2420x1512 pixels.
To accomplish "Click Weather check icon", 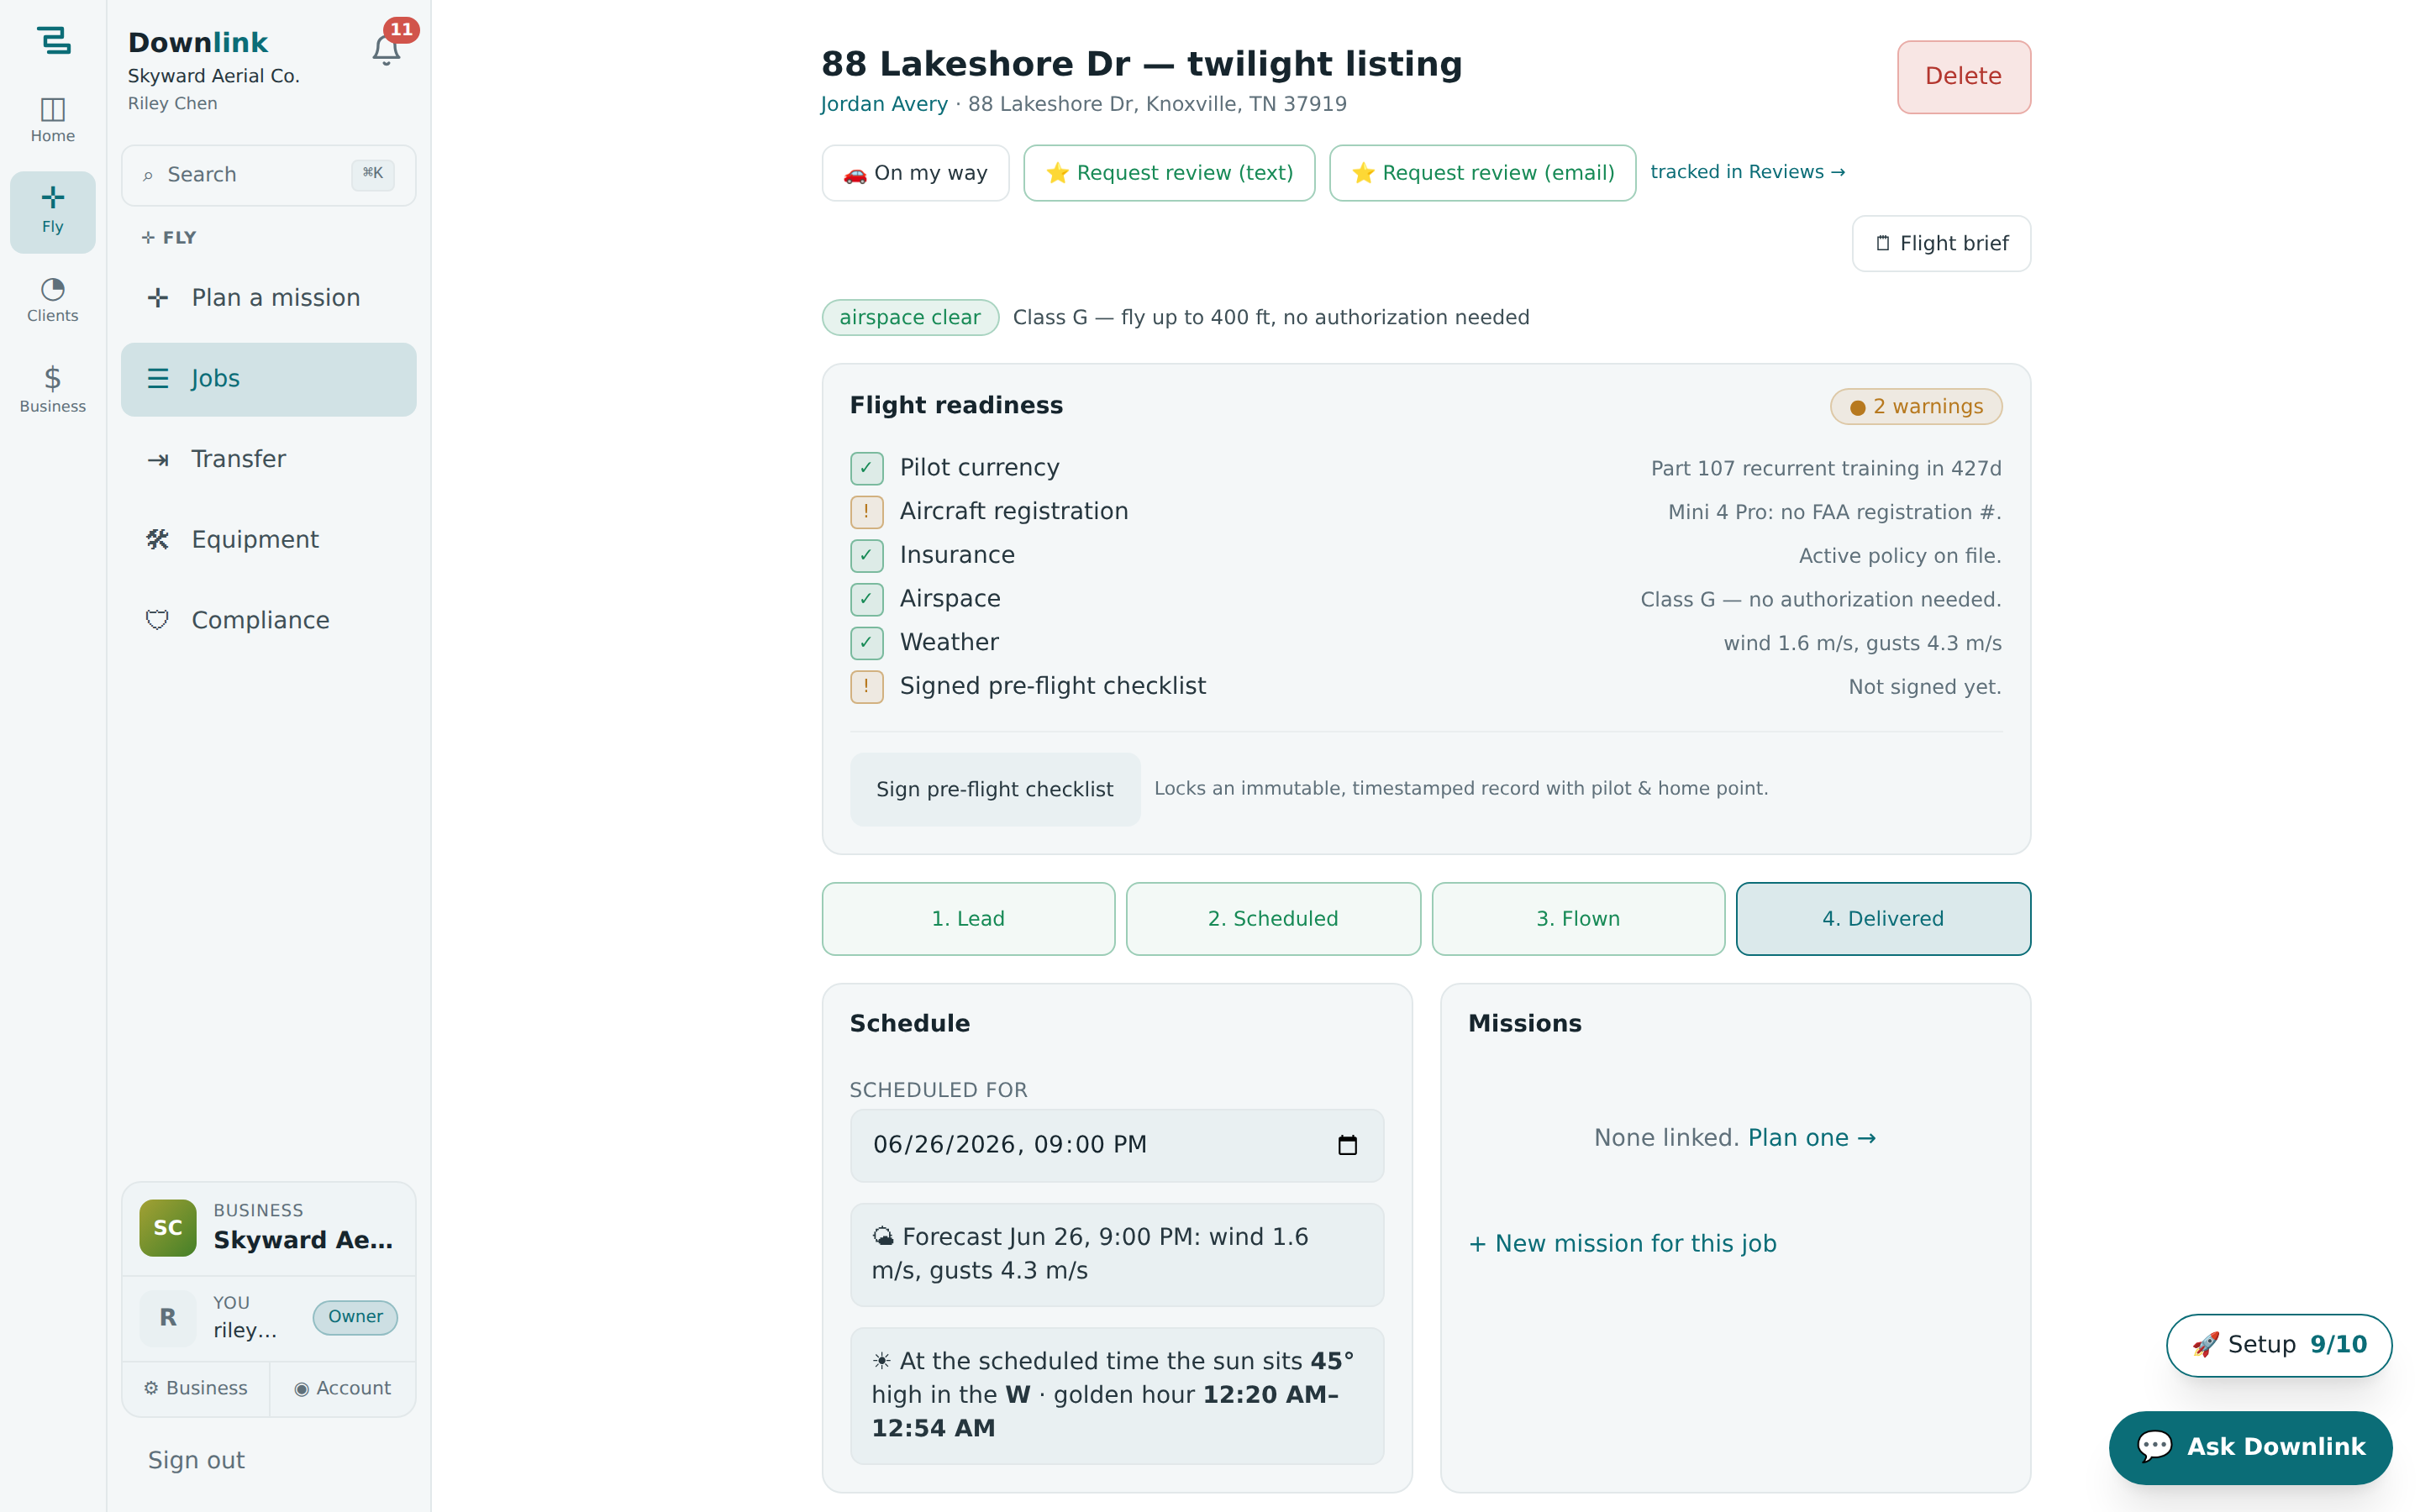I will click(x=866, y=643).
